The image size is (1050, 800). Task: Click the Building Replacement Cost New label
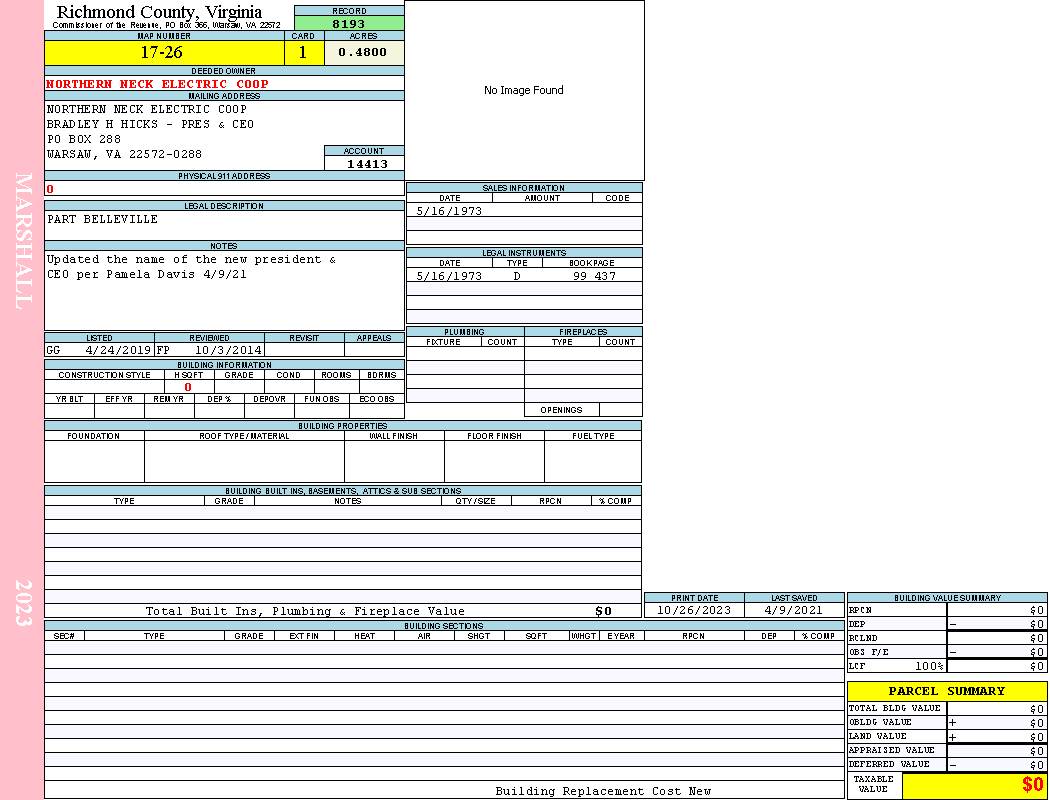603,791
